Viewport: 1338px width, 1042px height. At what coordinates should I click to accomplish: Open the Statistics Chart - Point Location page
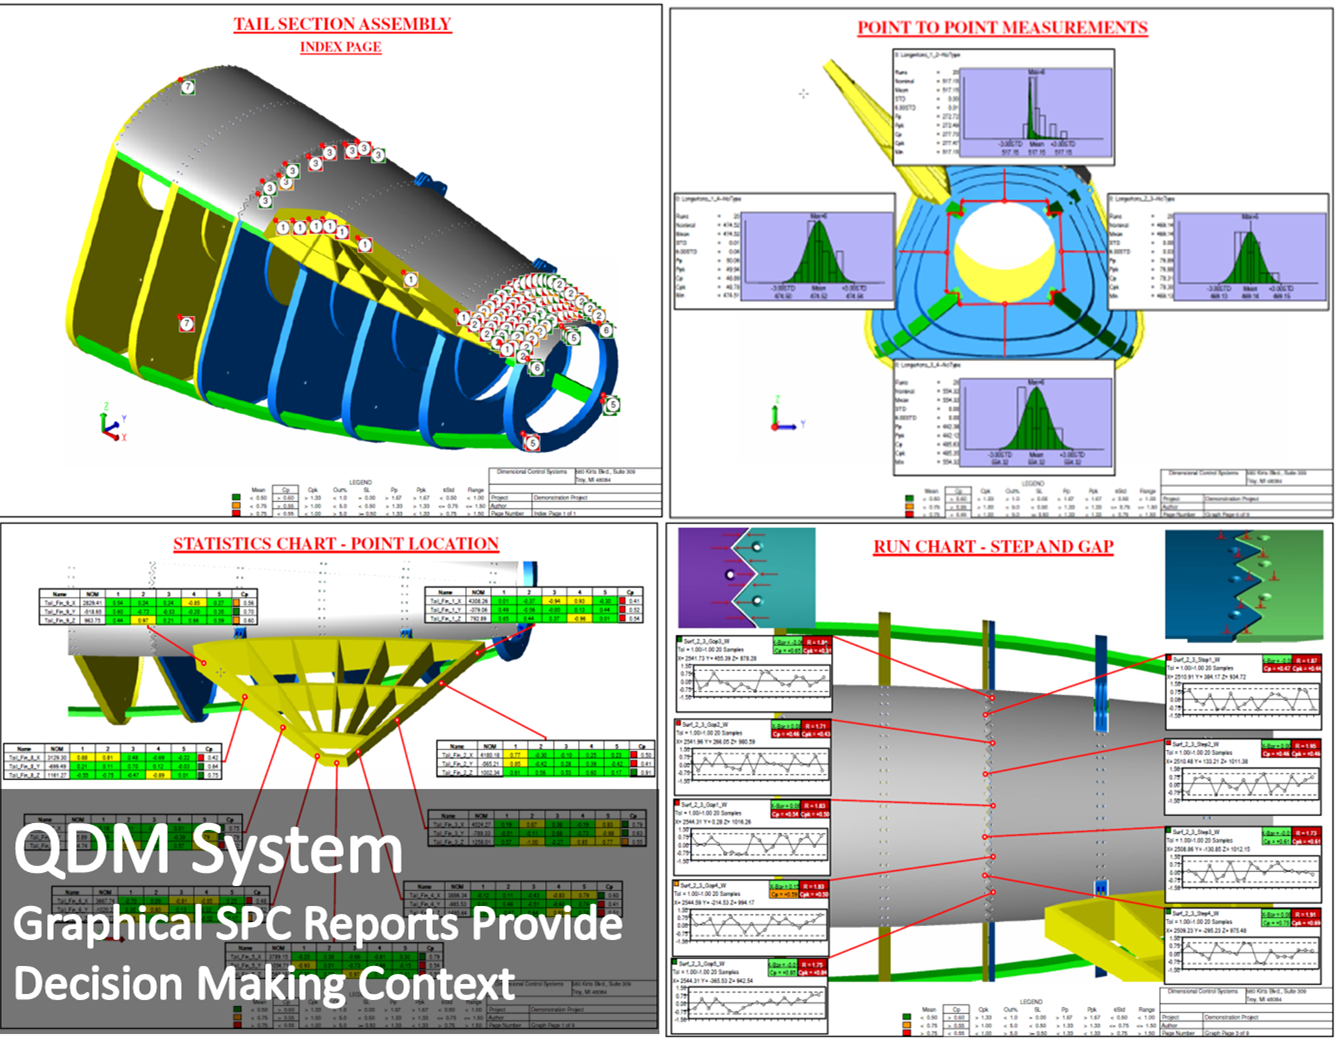[335, 545]
